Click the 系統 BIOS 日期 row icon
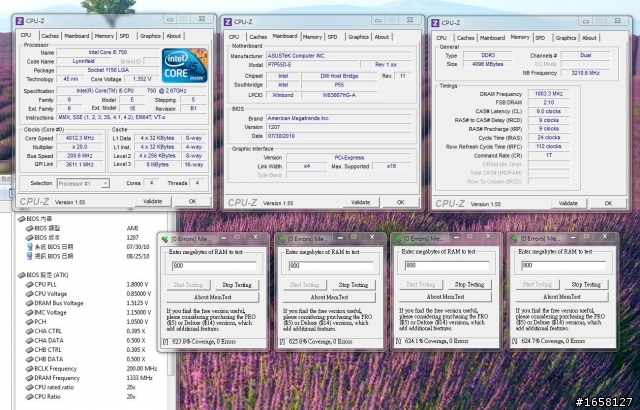Image resolution: width=640 pixels, height=410 pixels. coord(29,247)
